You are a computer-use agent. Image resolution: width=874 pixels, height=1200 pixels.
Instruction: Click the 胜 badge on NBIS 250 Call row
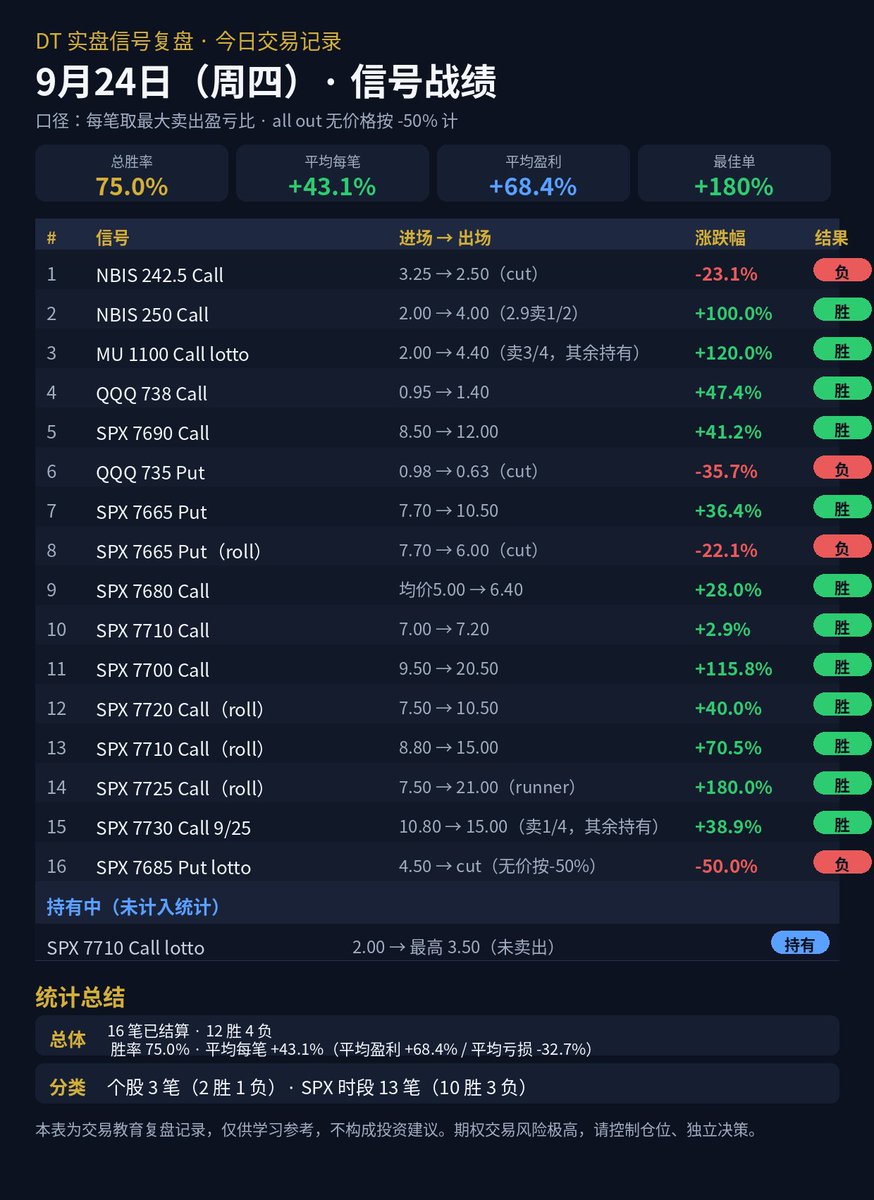pyautogui.click(x=842, y=311)
